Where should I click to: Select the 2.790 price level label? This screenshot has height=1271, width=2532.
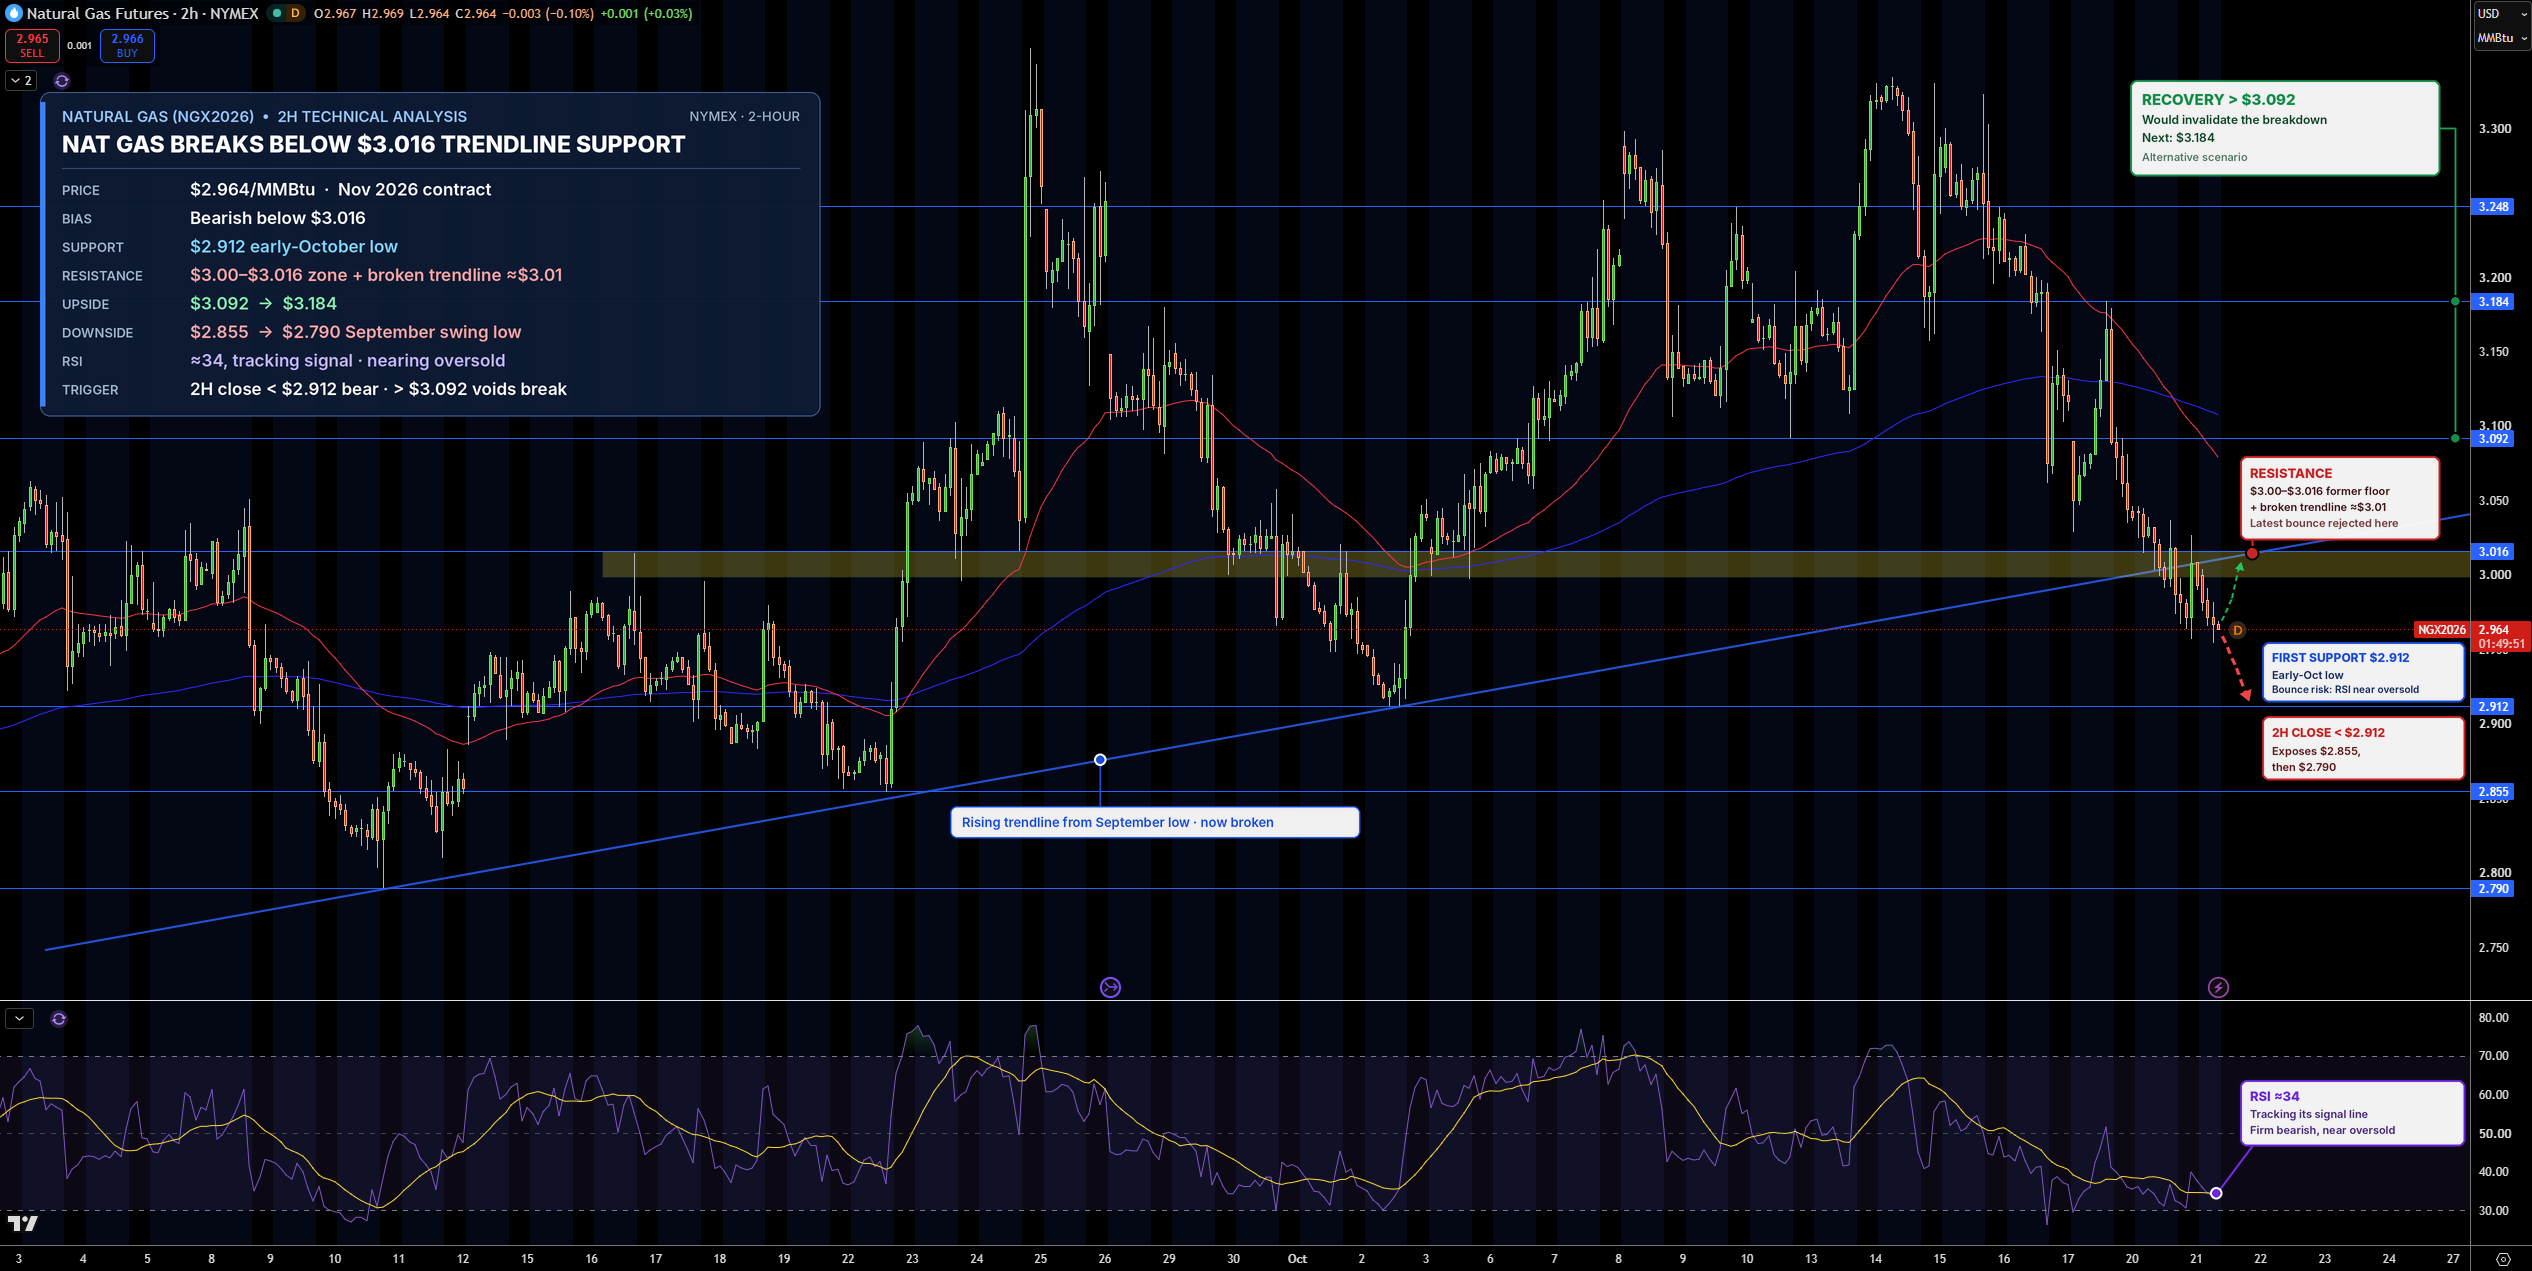click(2493, 889)
